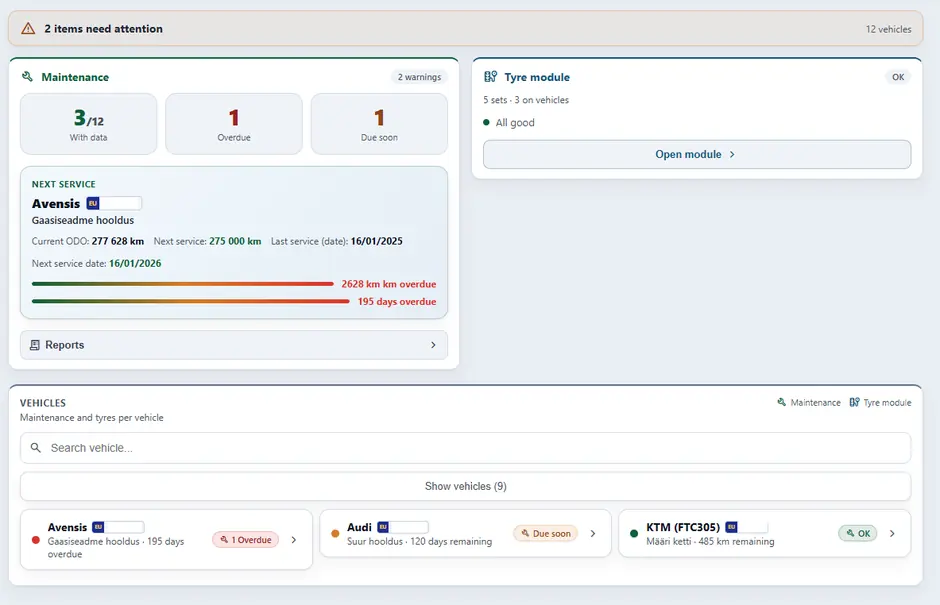Viewport: 940px width, 605px height.
Task: Select the With data 3/12 stat card
Action: coord(89,124)
